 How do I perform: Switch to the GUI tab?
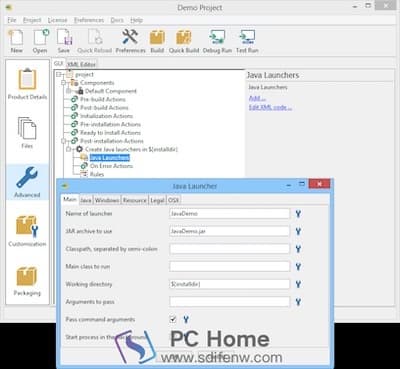58,63
